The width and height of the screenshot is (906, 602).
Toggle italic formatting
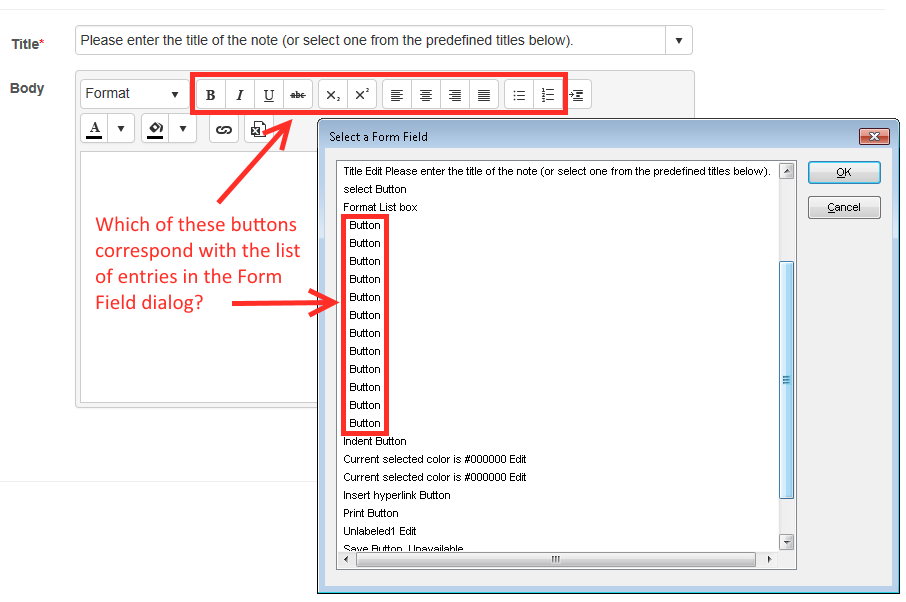pyautogui.click(x=240, y=95)
